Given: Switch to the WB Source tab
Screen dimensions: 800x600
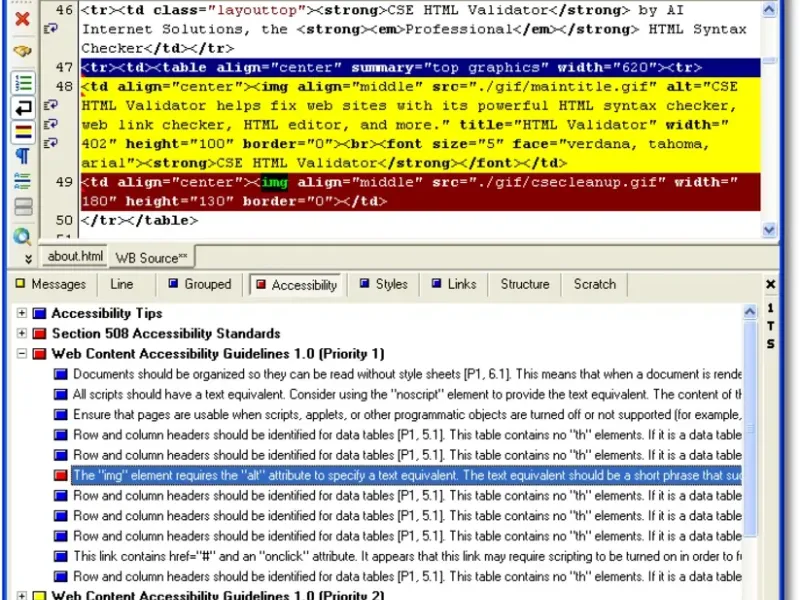Looking at the screenshot, I should [151, 258].
